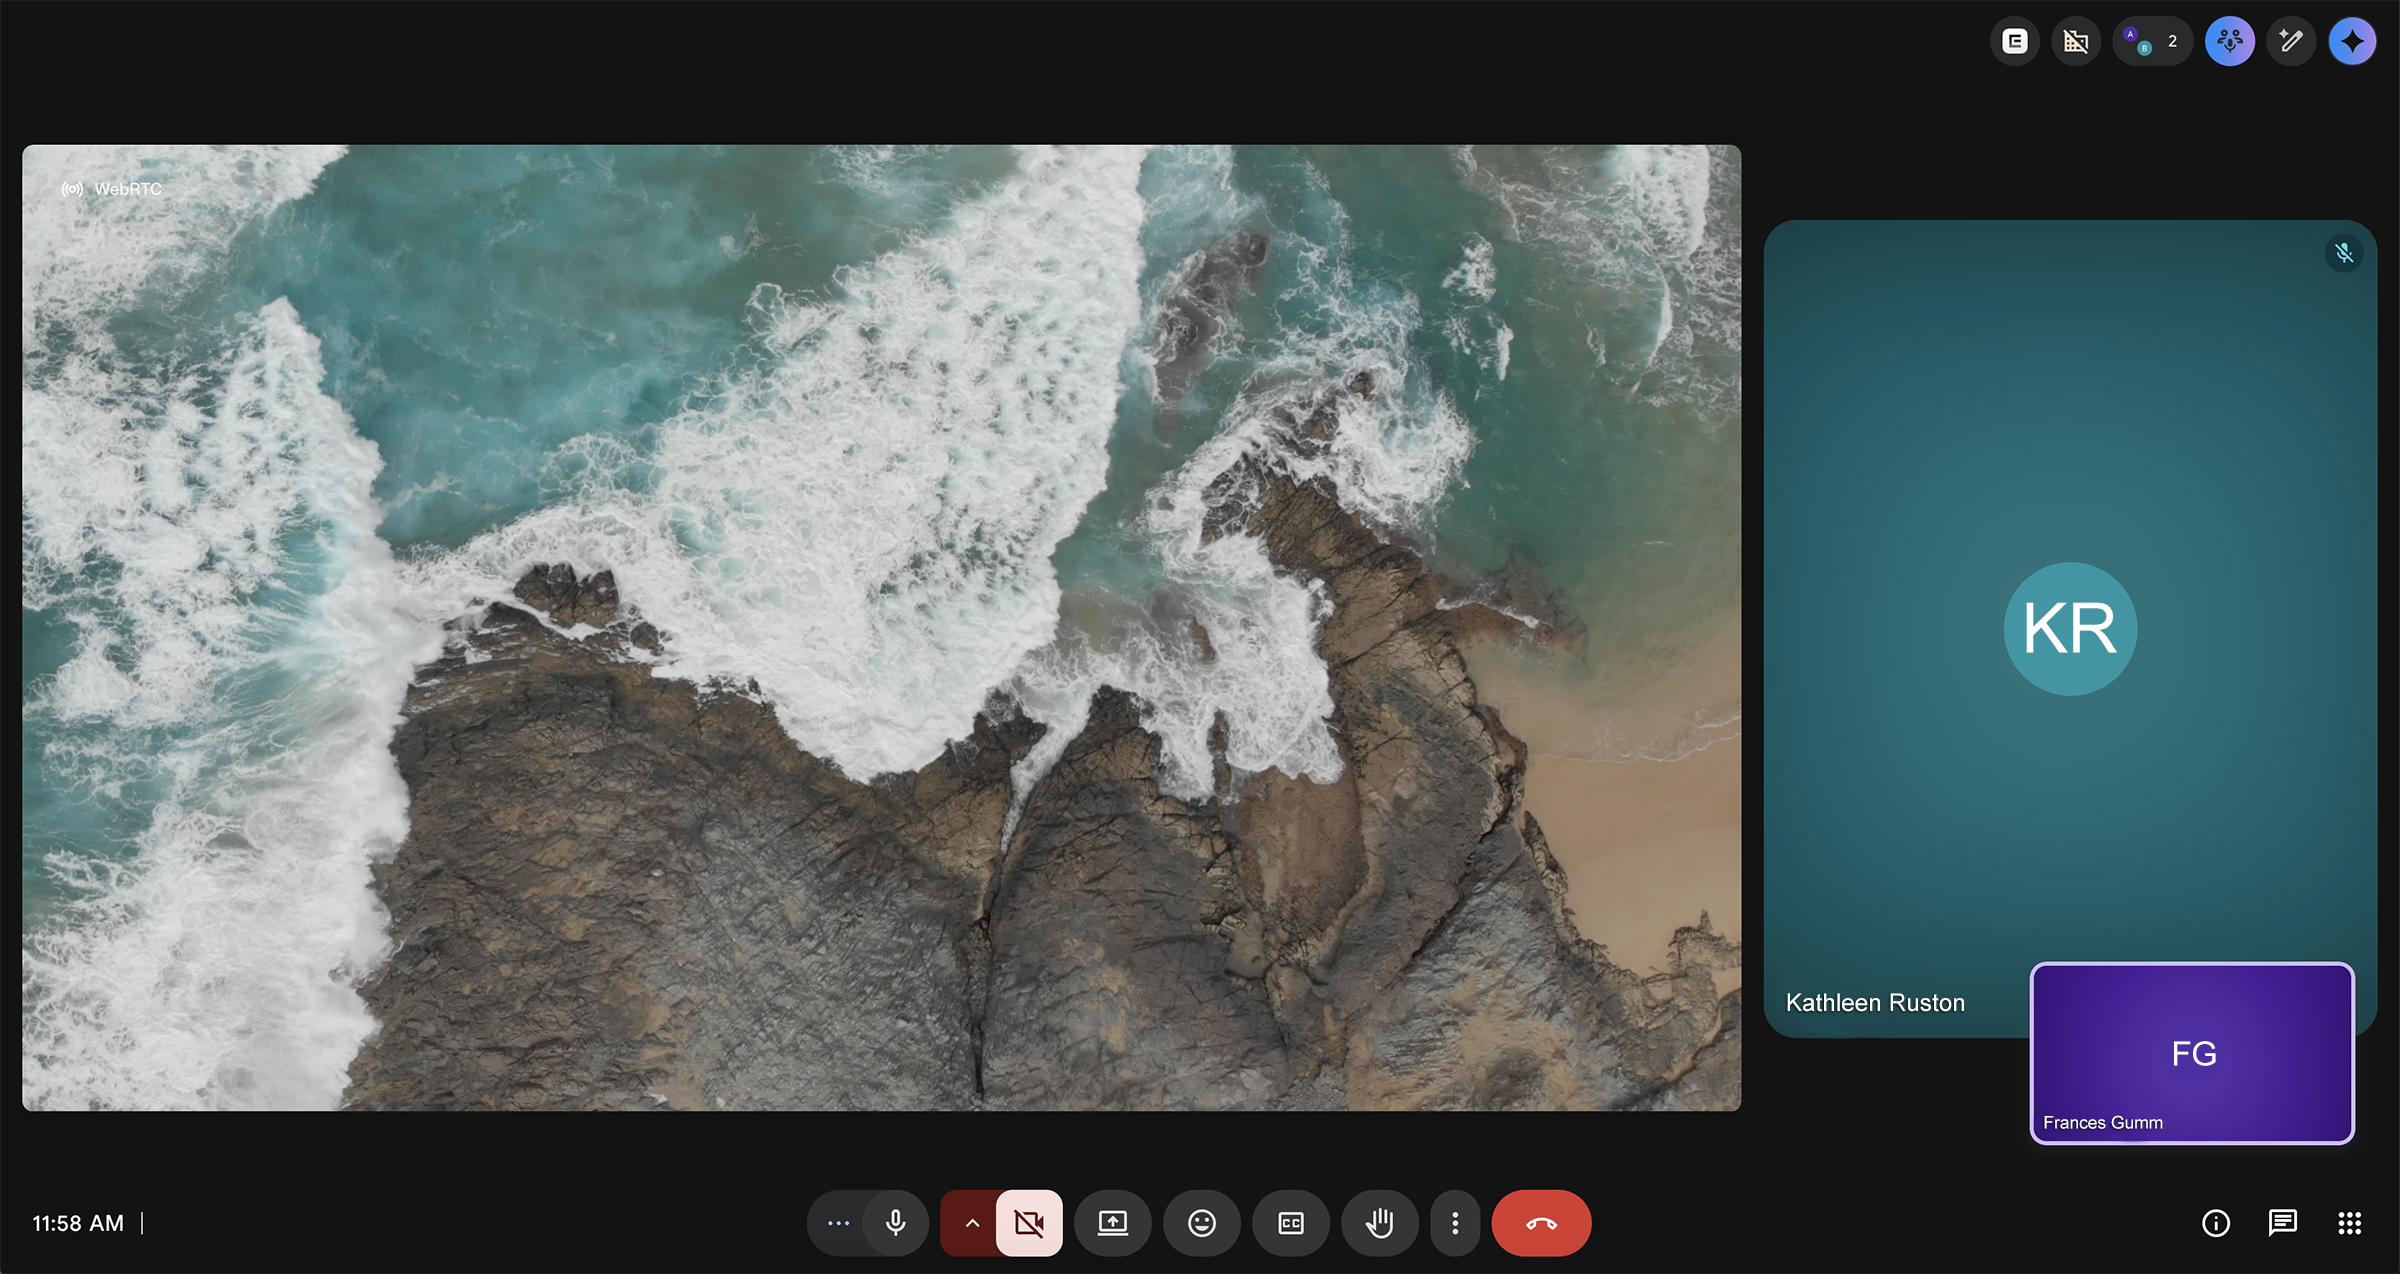This screenshot has height=1274, width=2400.
Task: Open the activities grid icon
Action: click(x=2349, y=1223)
